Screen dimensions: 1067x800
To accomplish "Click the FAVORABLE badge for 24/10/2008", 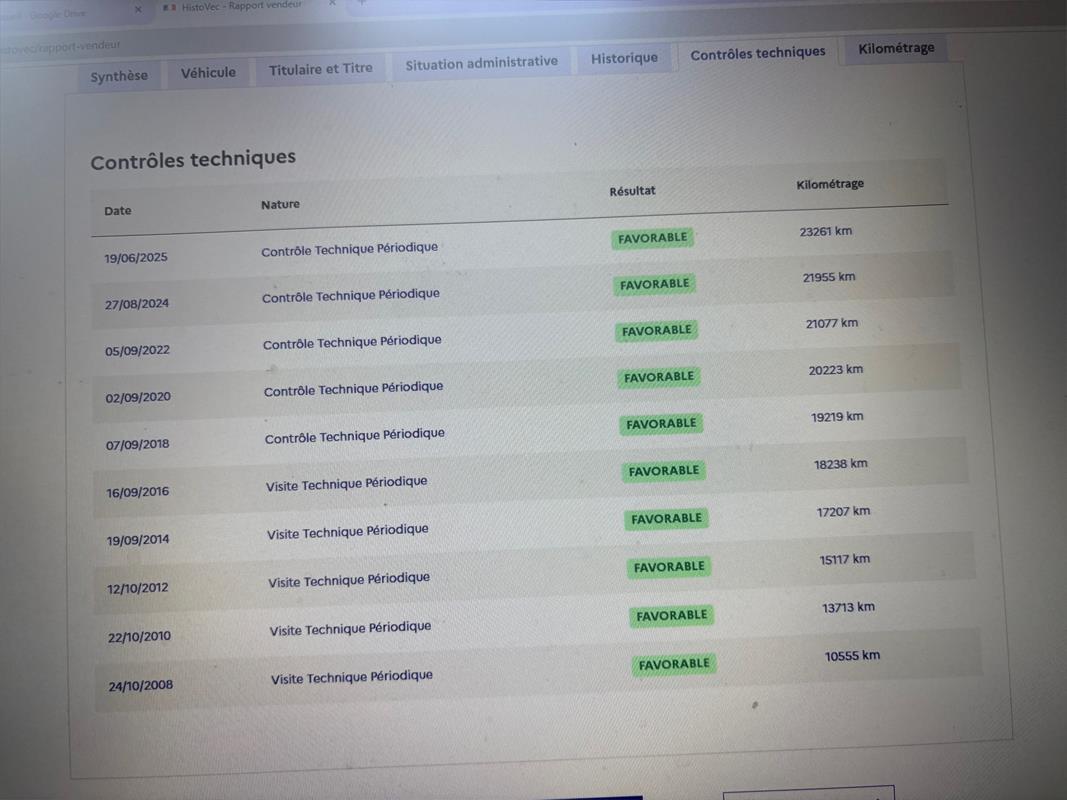I will (x=674, y=664).
